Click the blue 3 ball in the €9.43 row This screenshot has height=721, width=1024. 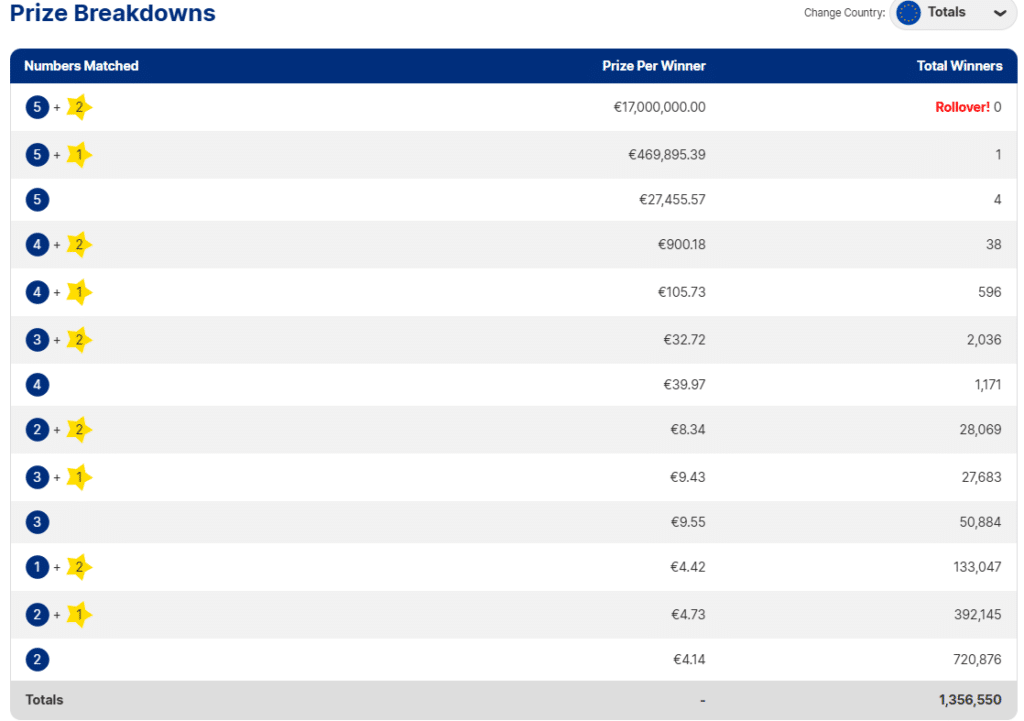(x=37, y=477)
